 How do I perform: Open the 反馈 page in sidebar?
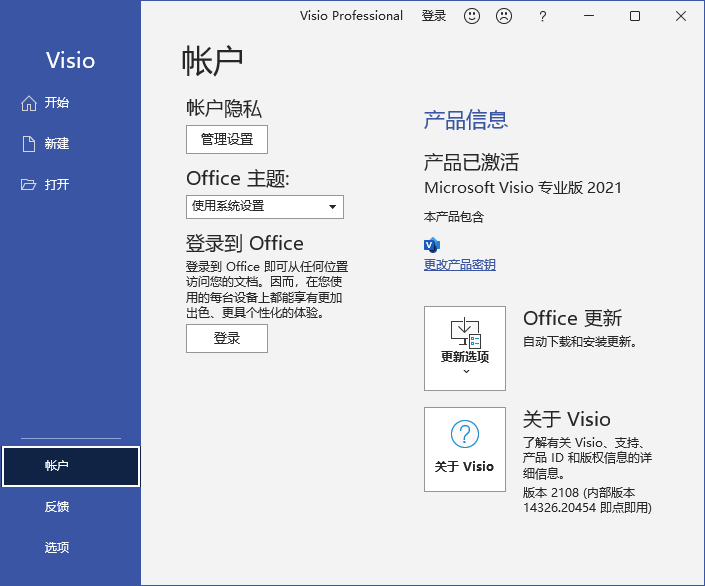(x=57, y=507)
